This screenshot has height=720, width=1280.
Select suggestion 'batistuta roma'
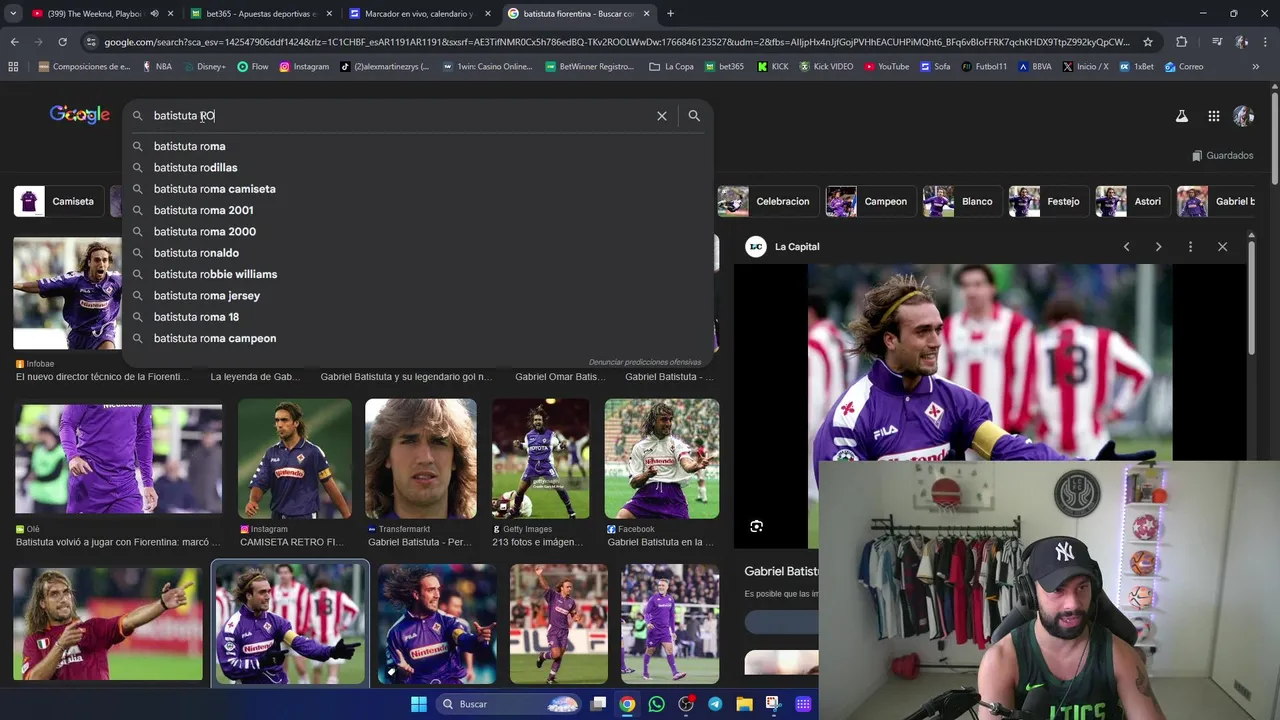[418, 146]
